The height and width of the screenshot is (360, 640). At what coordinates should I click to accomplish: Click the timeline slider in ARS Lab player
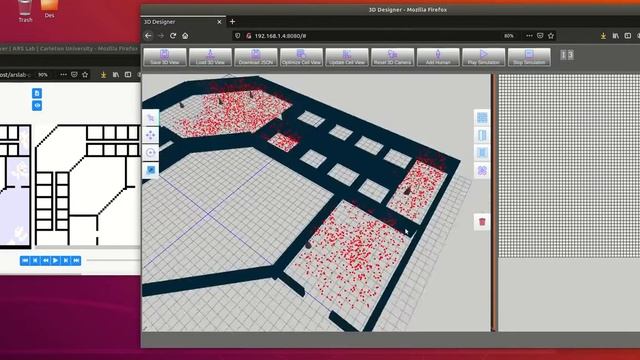pos(113,260)
